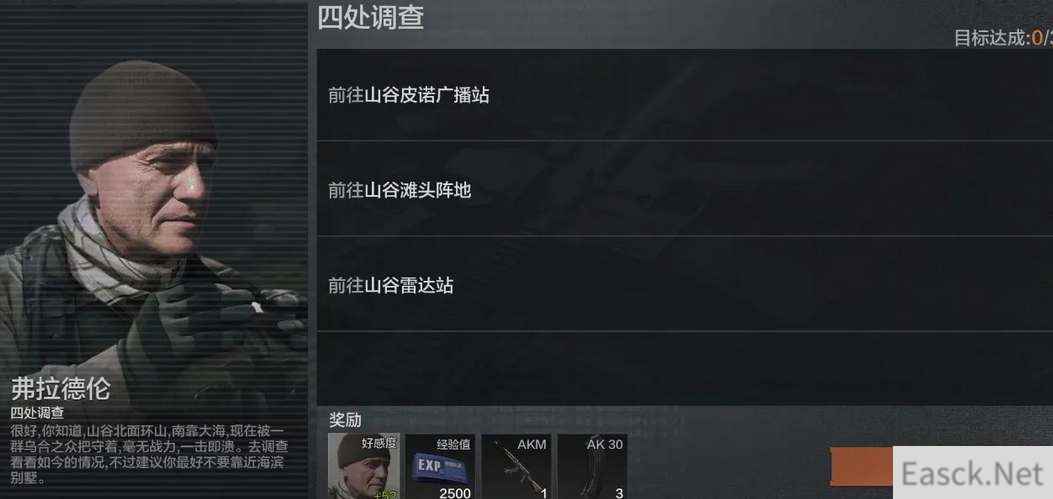Click the 目标达成 progress counter
This screenshot has width=1053, height=499.
coord(1003,38)
